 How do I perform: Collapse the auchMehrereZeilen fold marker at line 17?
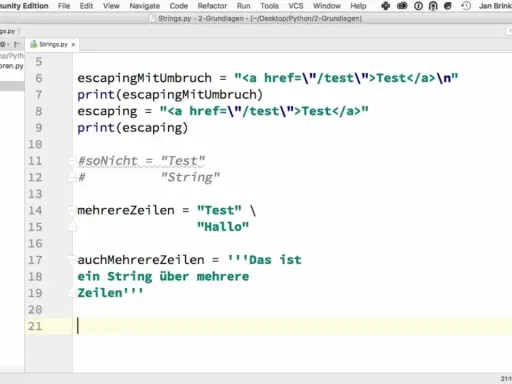point(72,260)
